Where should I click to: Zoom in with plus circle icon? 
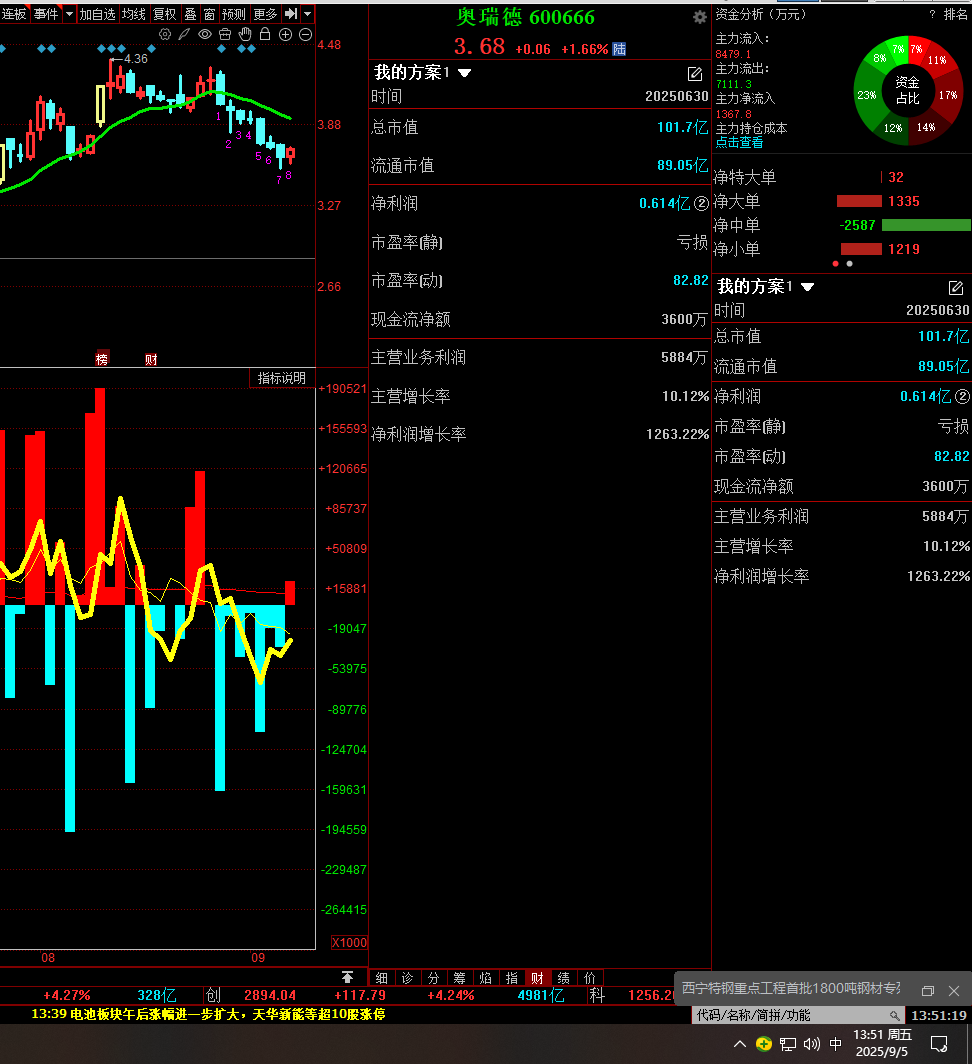point(286,35)
